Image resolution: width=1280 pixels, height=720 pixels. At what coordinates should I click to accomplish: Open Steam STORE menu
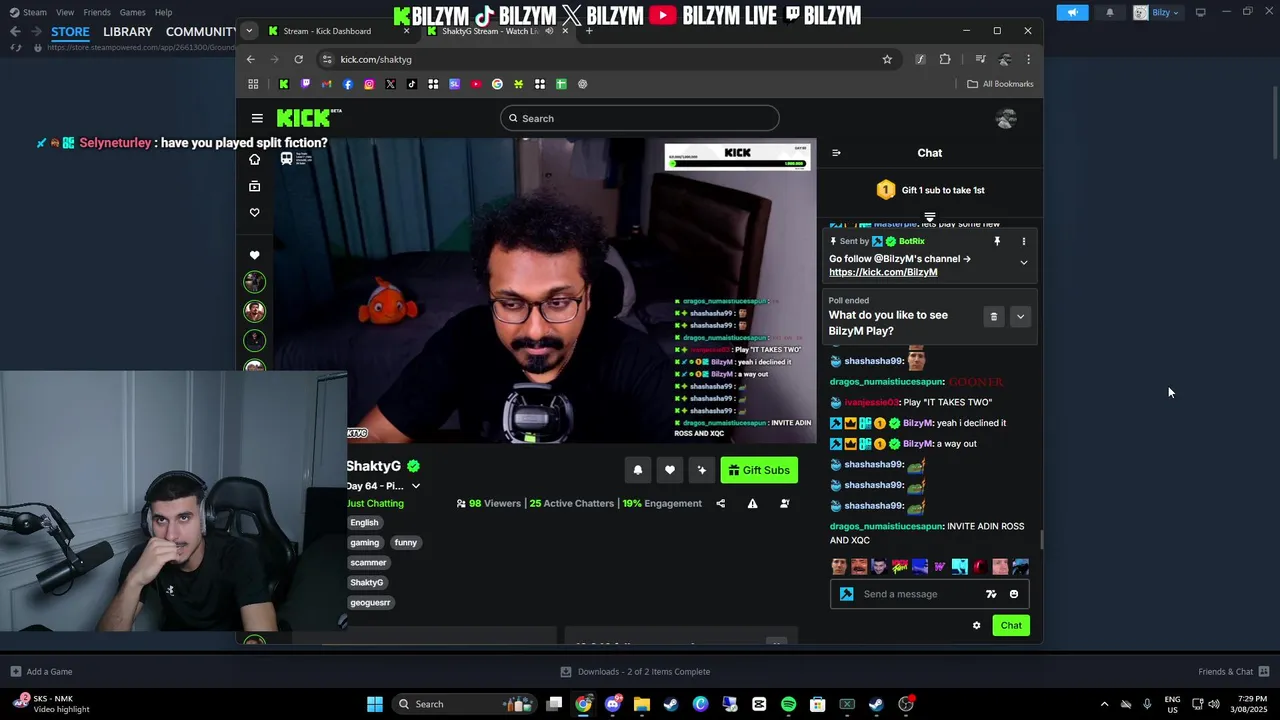click(x=70, y=32)
